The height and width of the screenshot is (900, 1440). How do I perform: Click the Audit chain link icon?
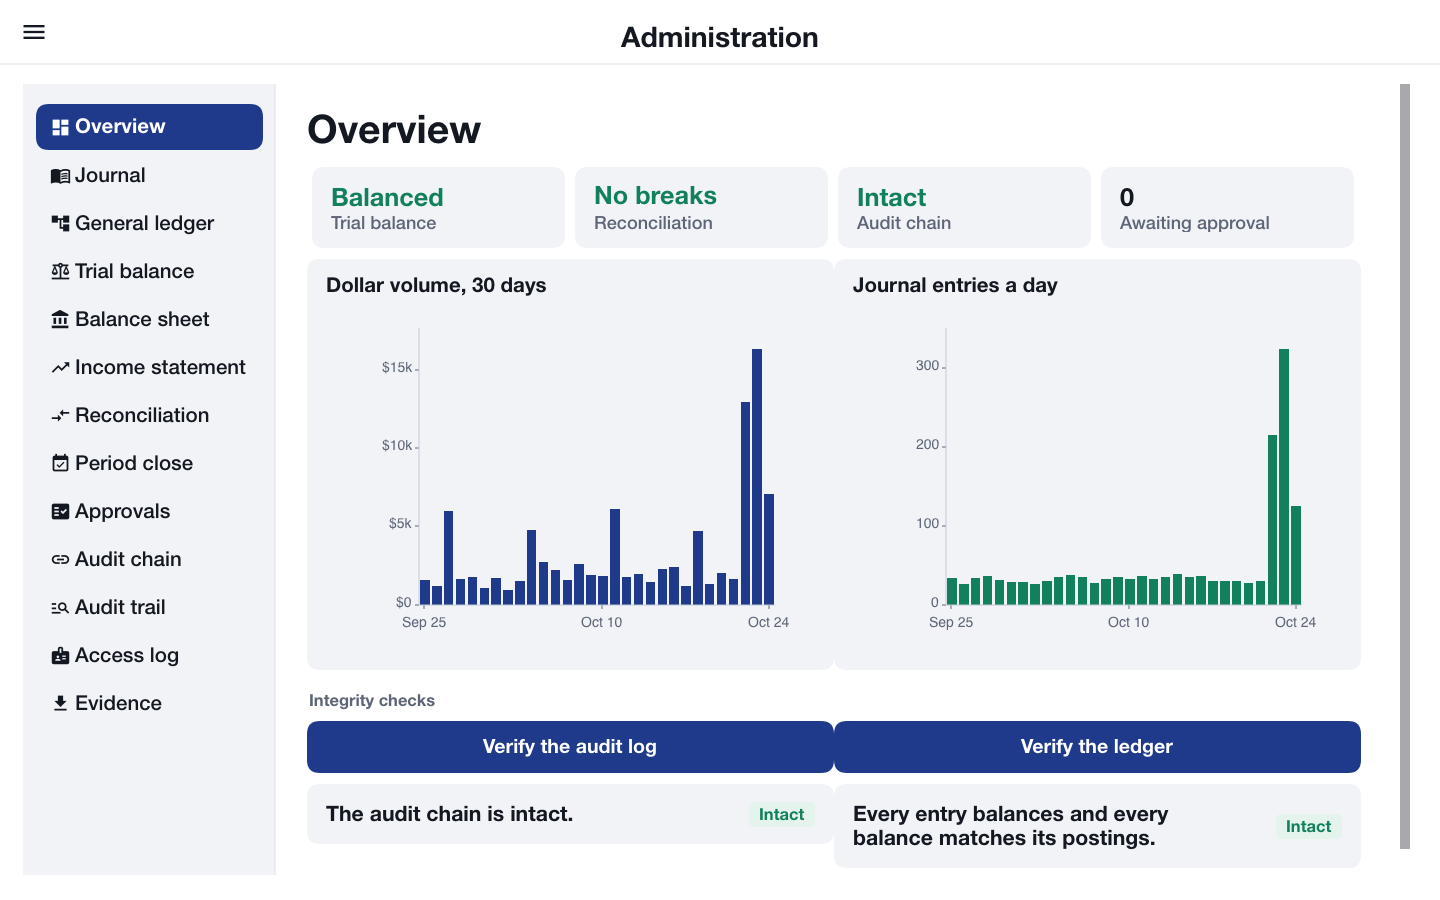[60, 560]
